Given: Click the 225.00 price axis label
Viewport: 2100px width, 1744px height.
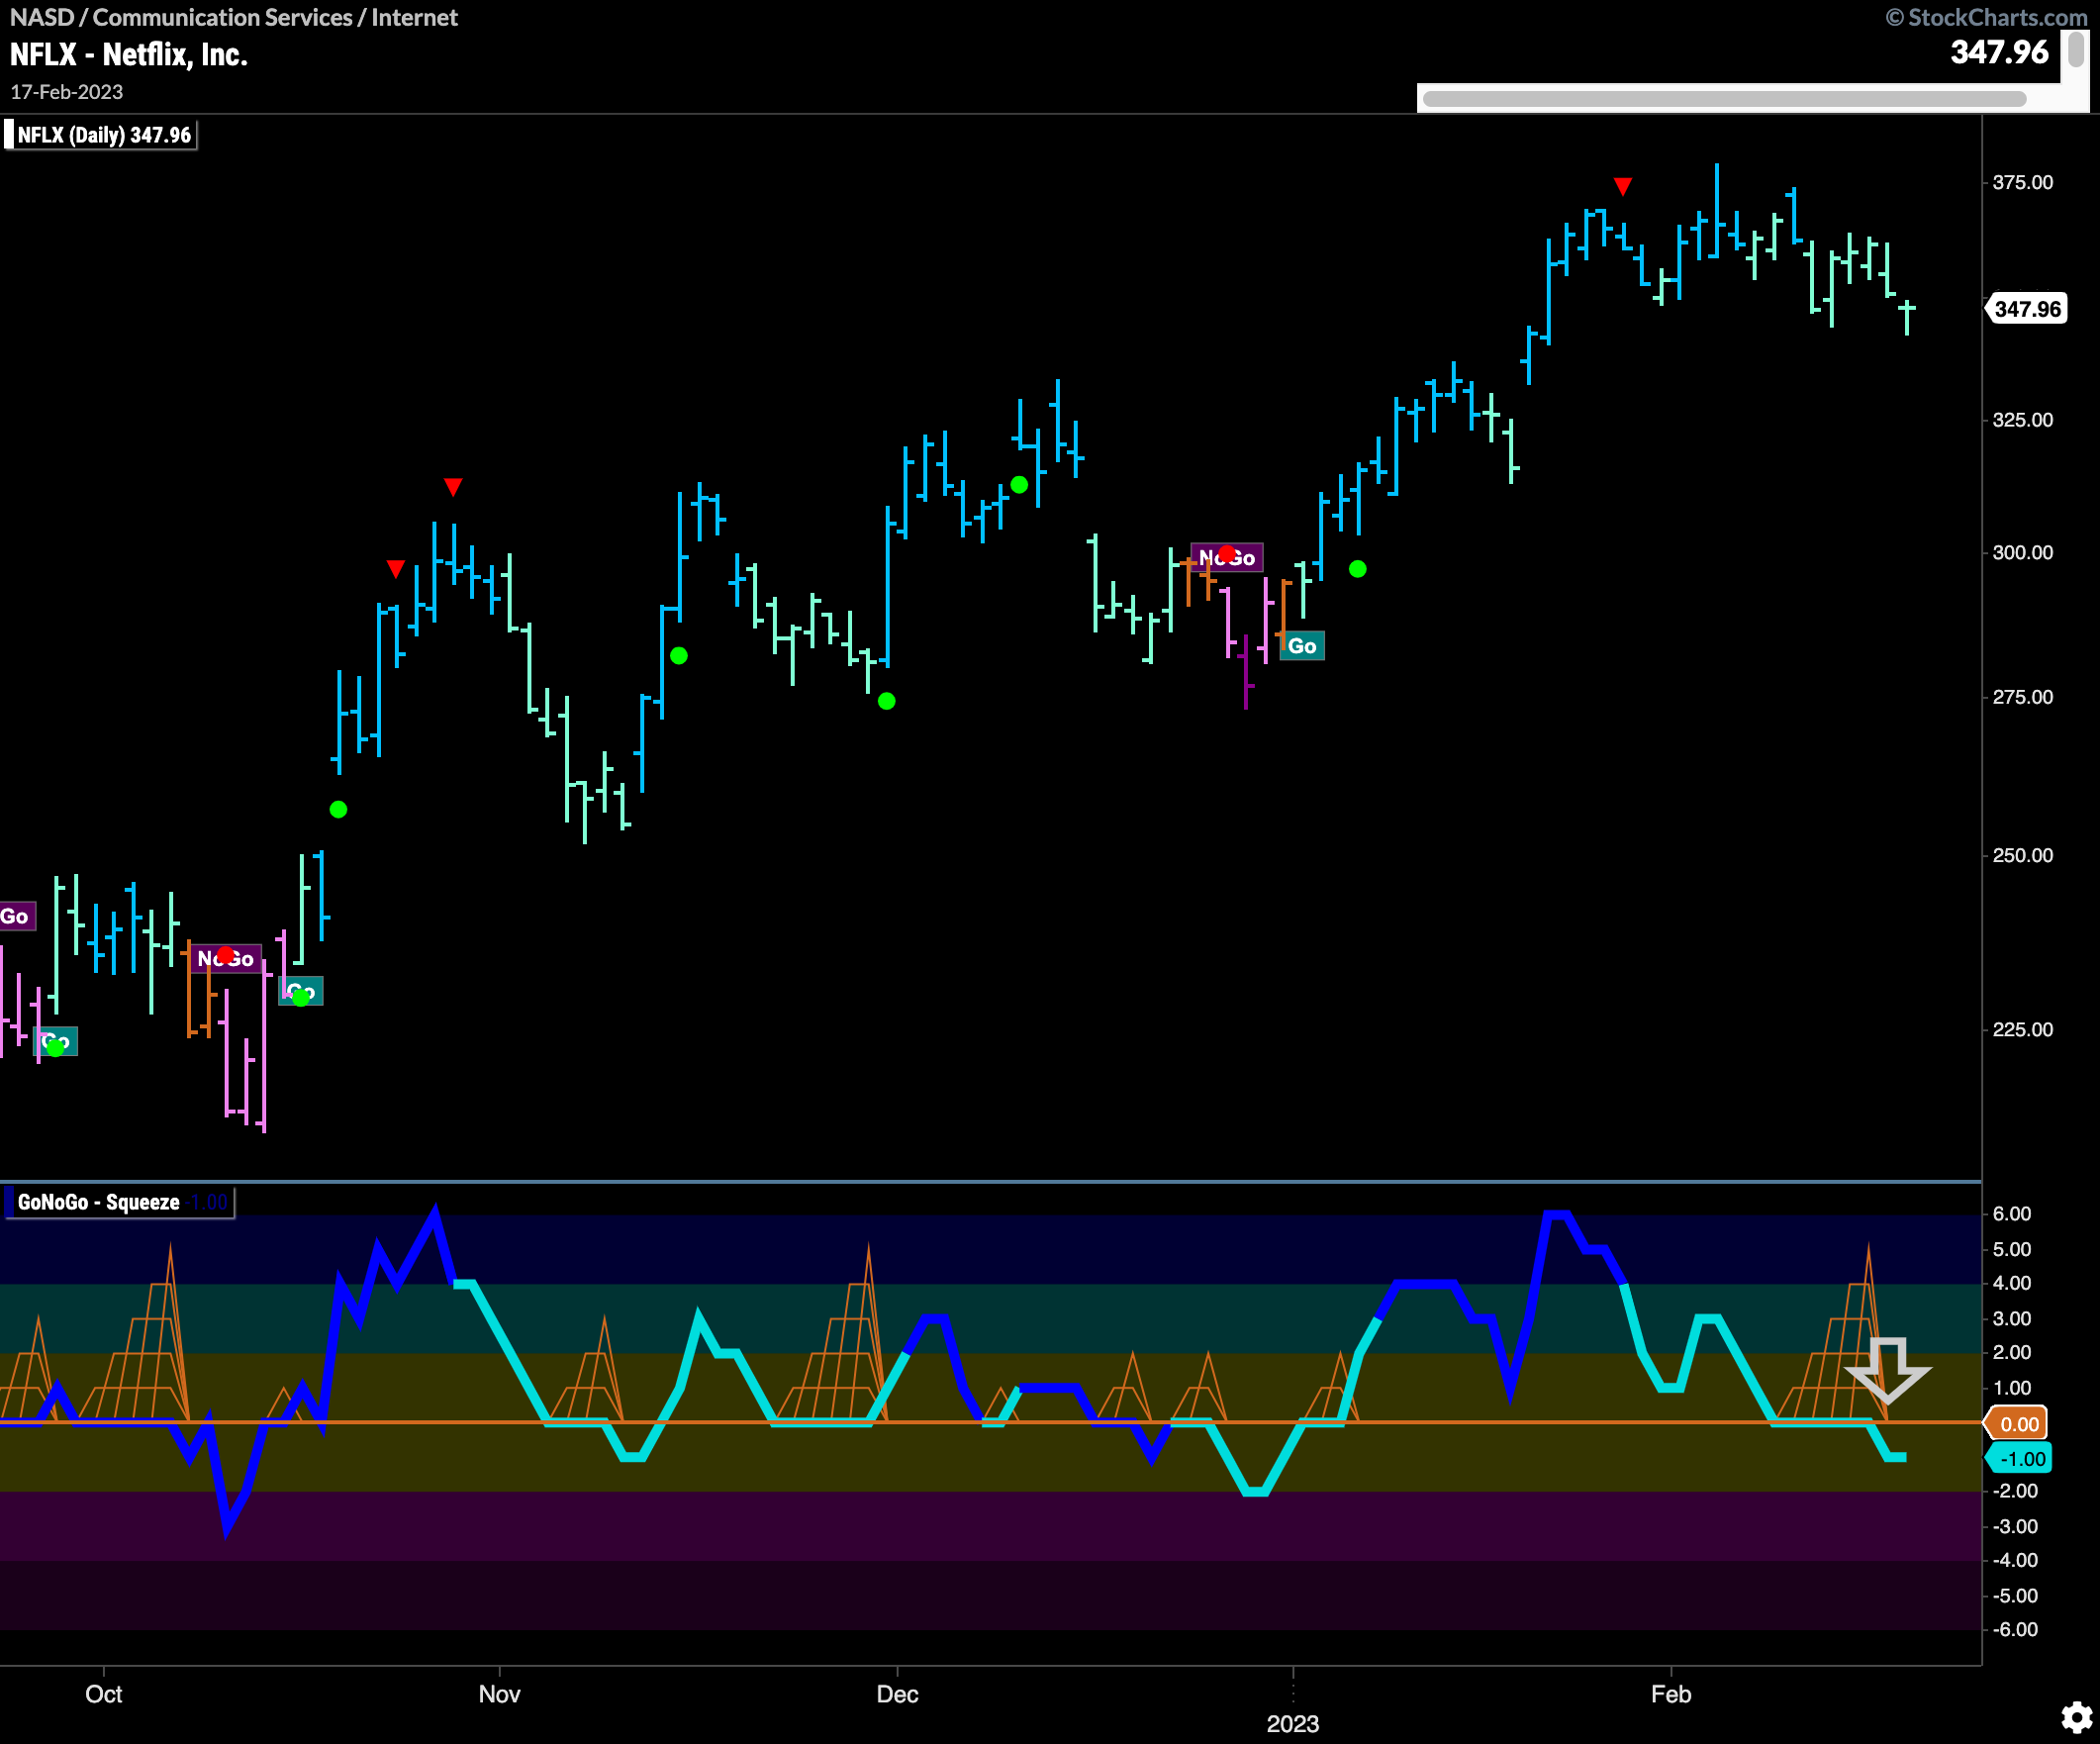Looking at the screenshot, I should point(2023,1029).
